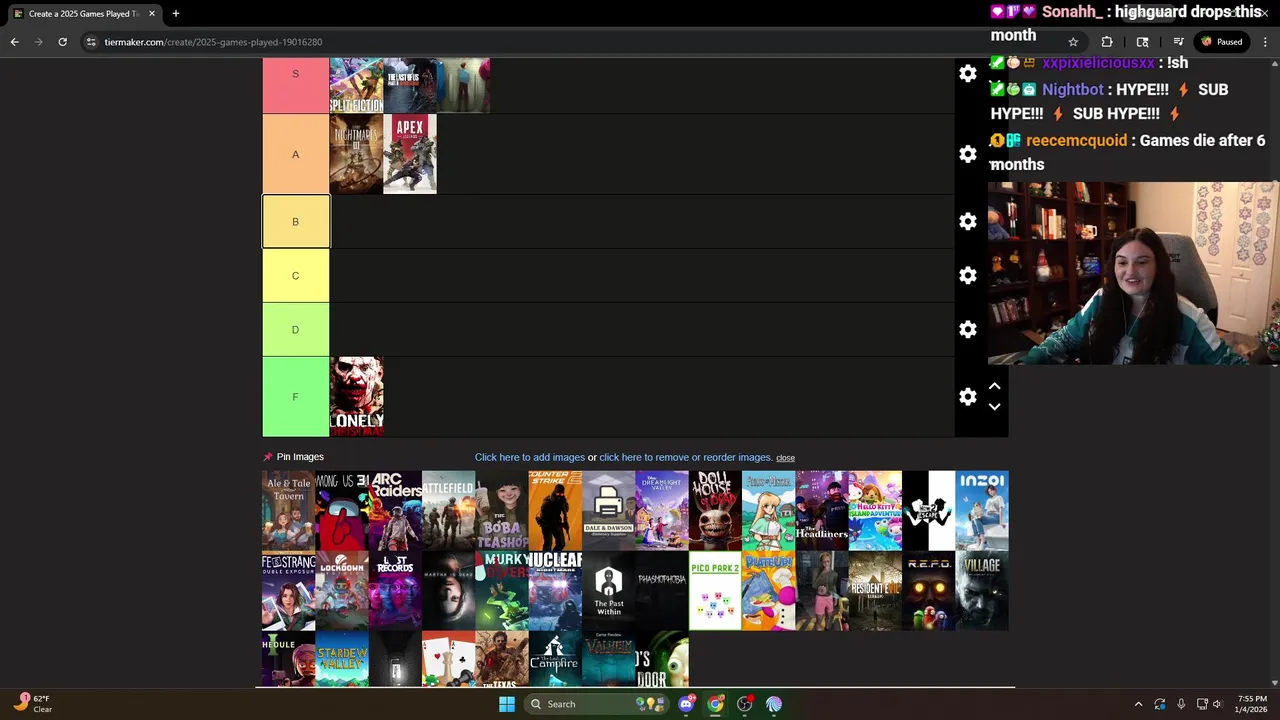Click the Paused profile button
The width and height of the screenshot is (1280, 720).
click(x=1222, y=42)
